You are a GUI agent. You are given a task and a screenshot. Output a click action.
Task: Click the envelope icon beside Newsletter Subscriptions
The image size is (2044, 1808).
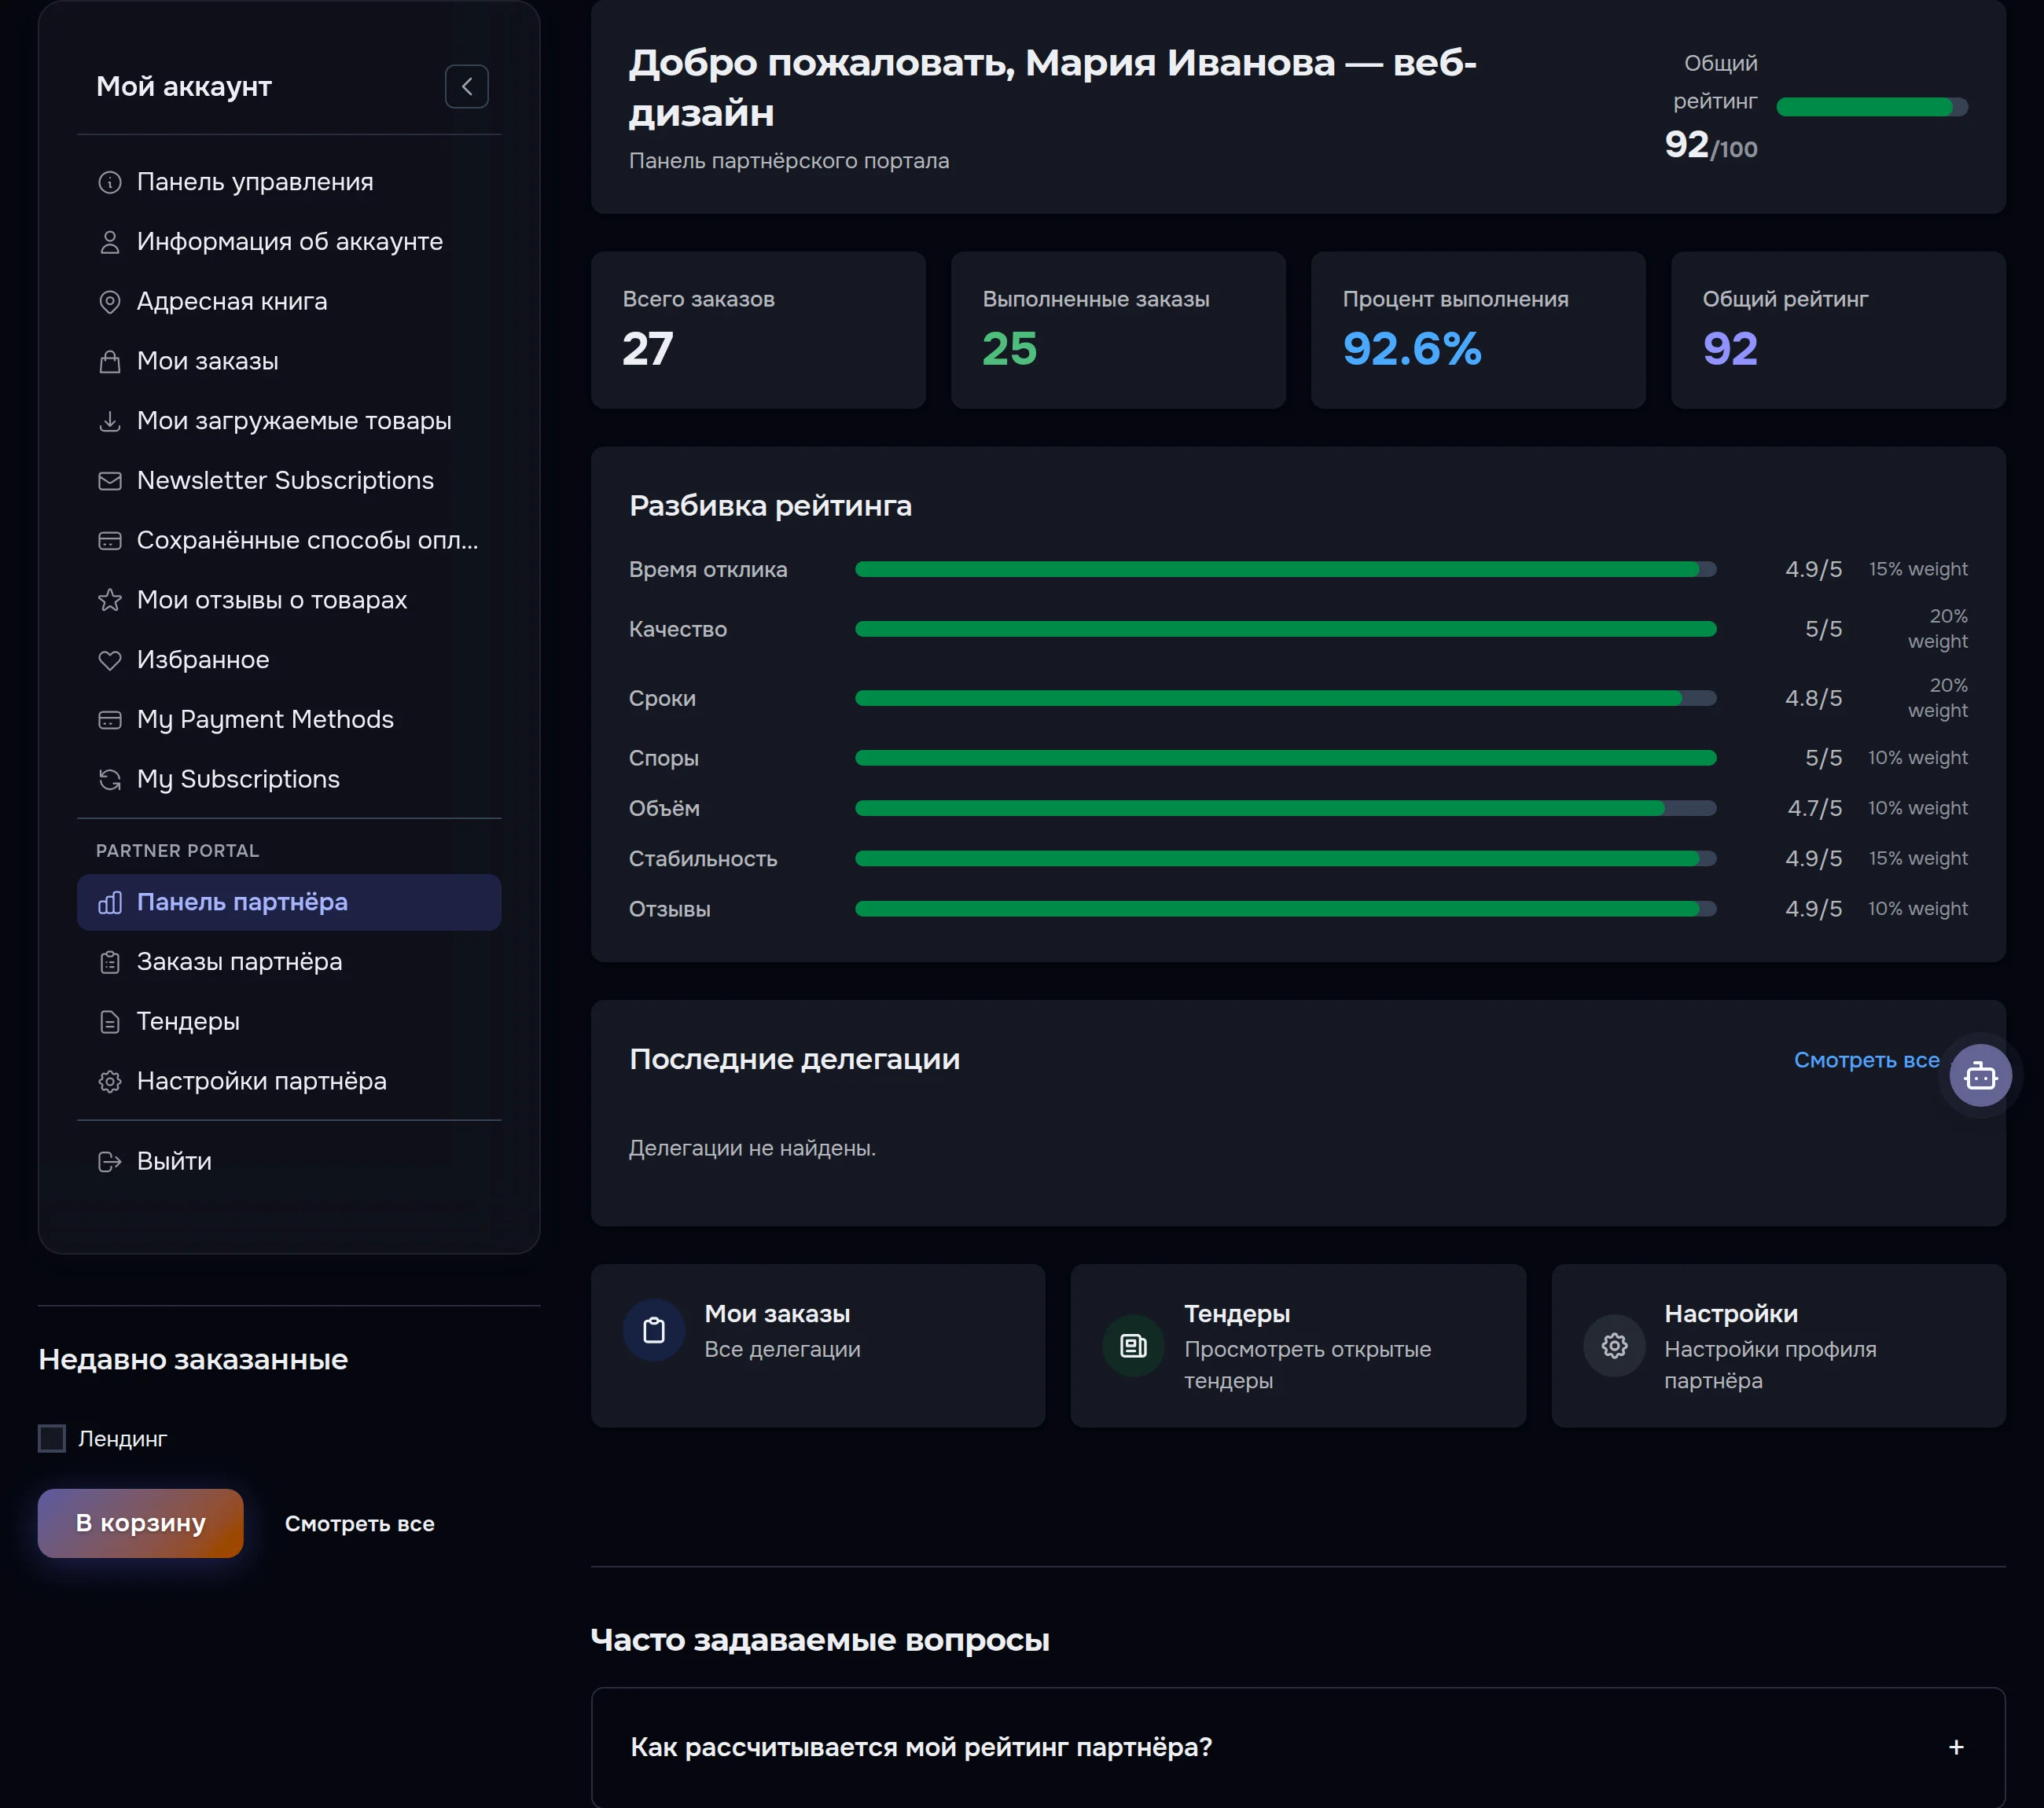(110, 481)
